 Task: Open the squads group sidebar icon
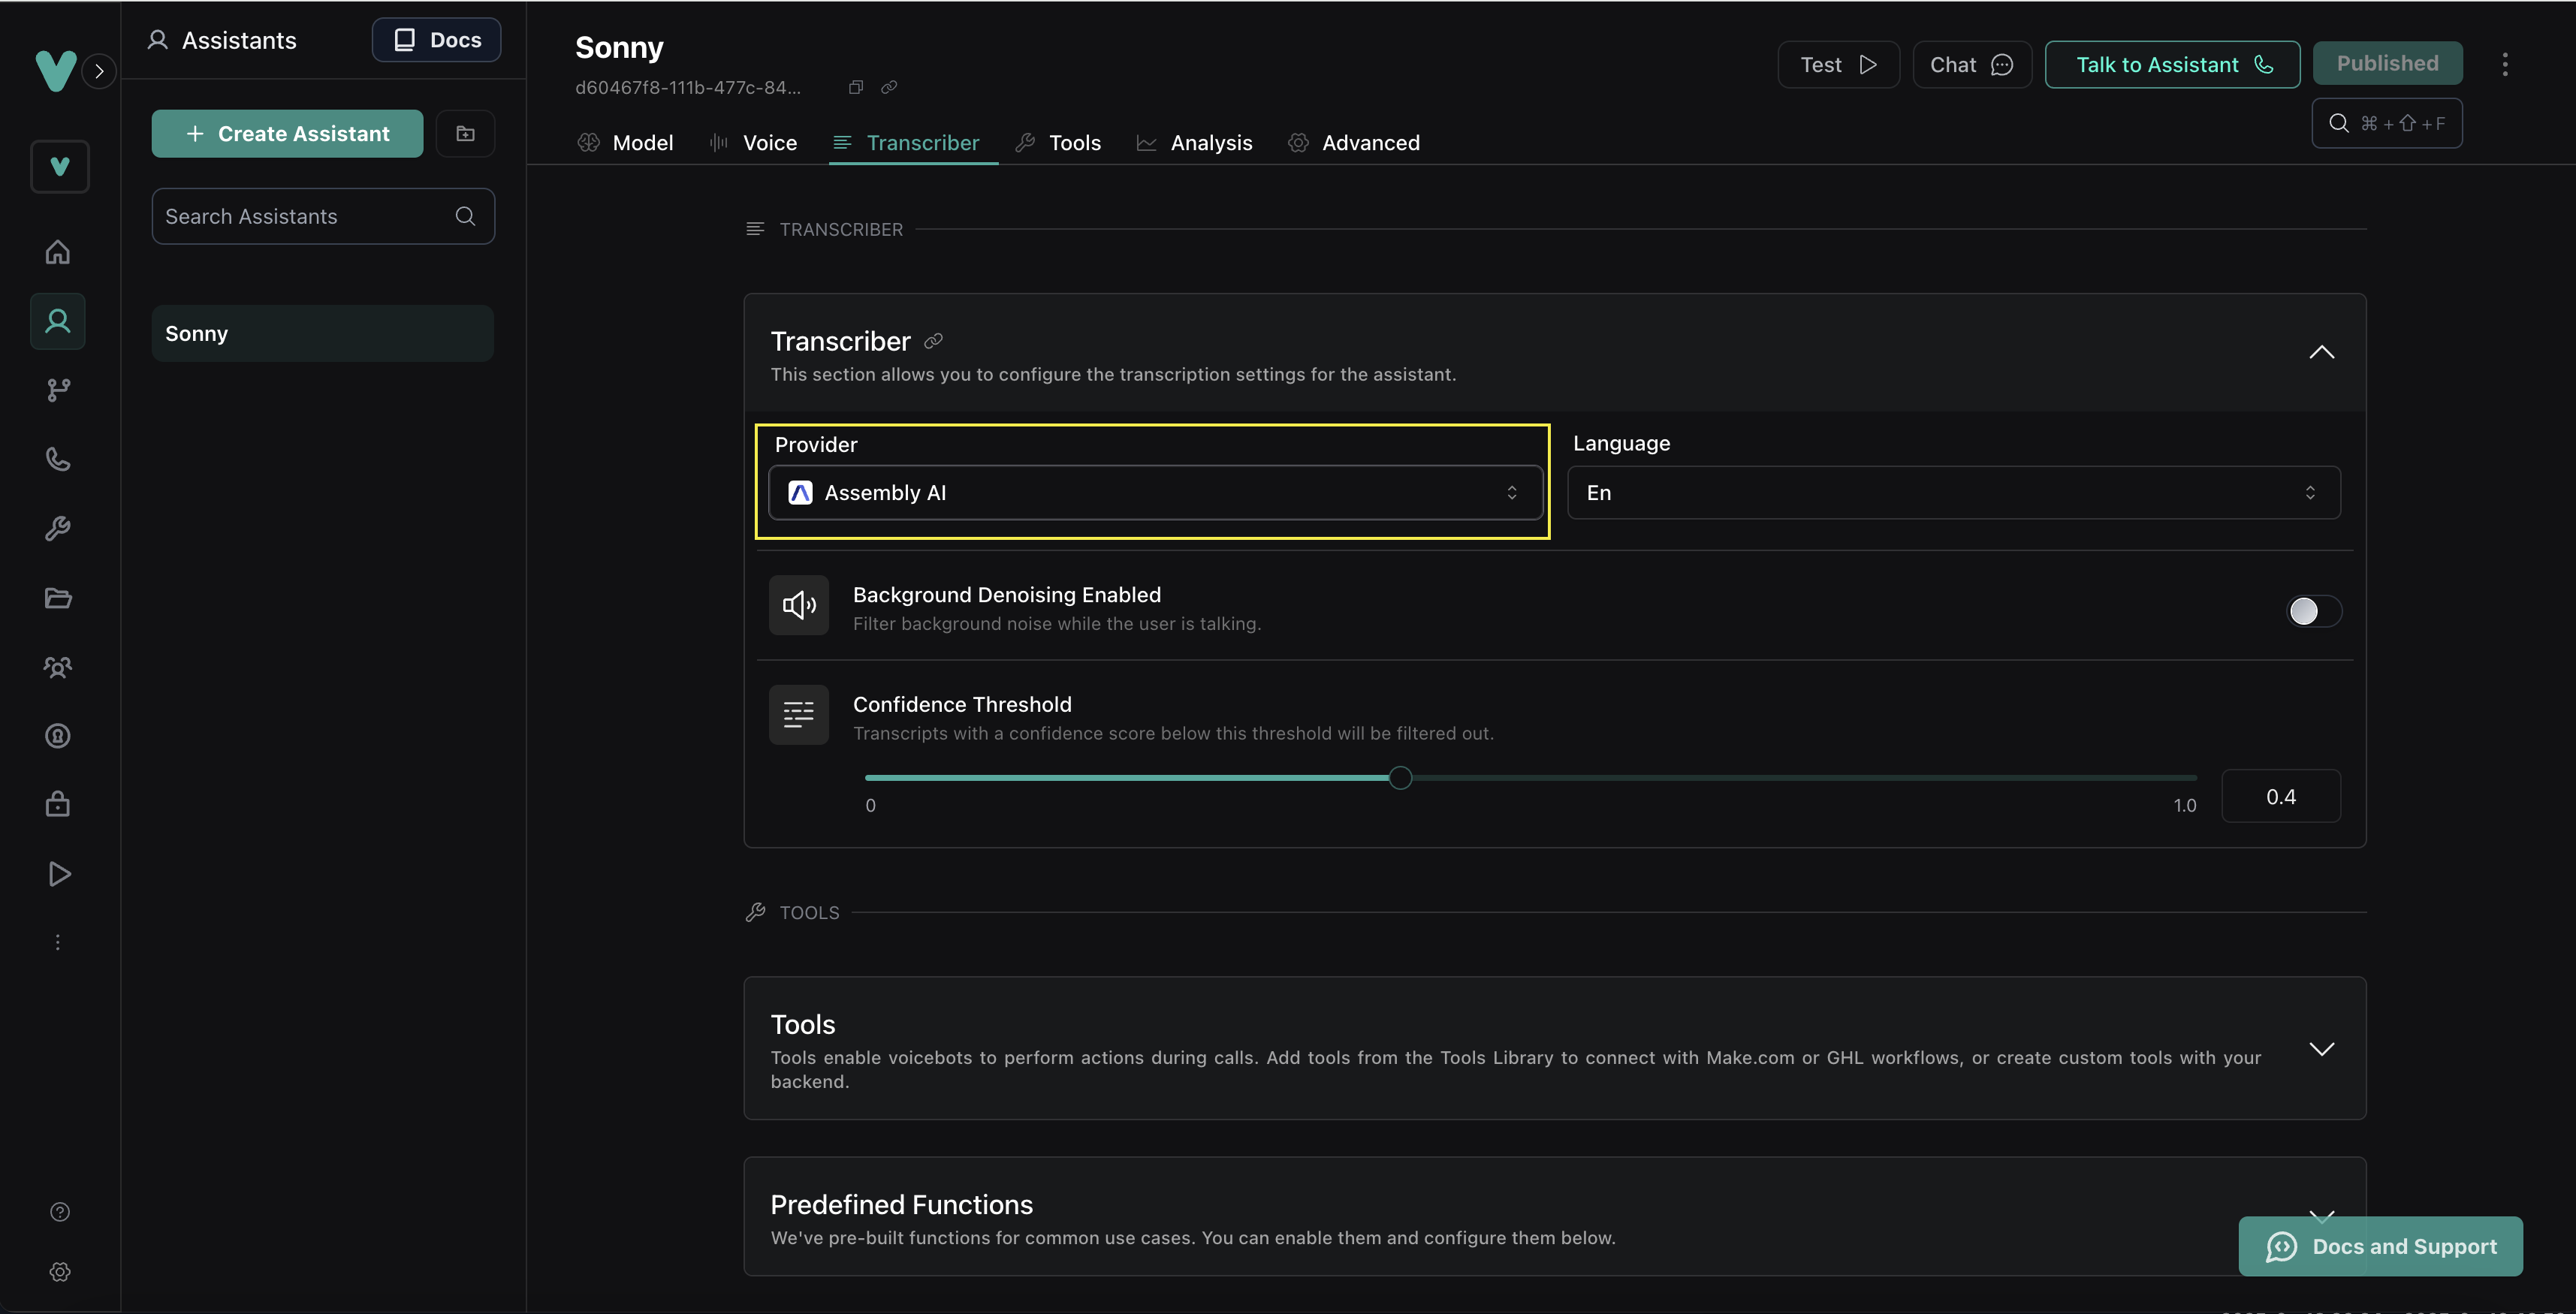click(58, 667)
